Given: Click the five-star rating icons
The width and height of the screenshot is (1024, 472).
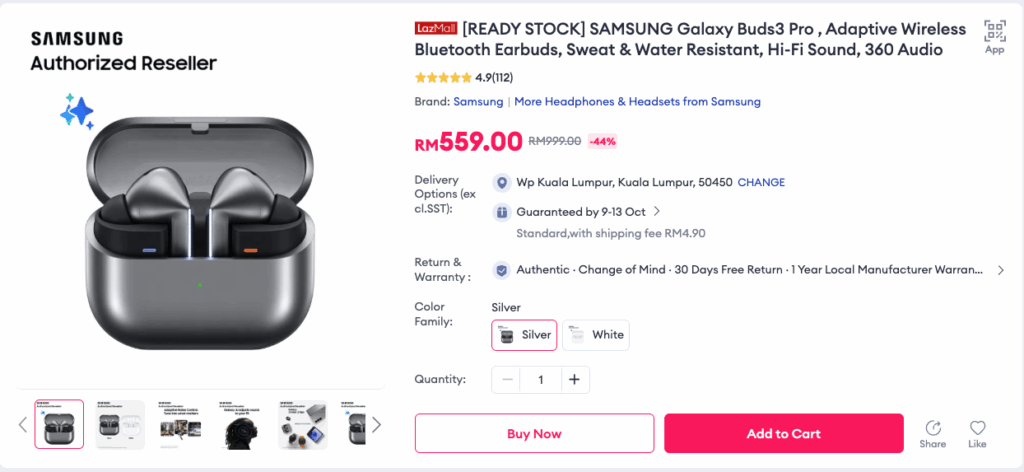Looking at the screenshot, I should [442, 77].
